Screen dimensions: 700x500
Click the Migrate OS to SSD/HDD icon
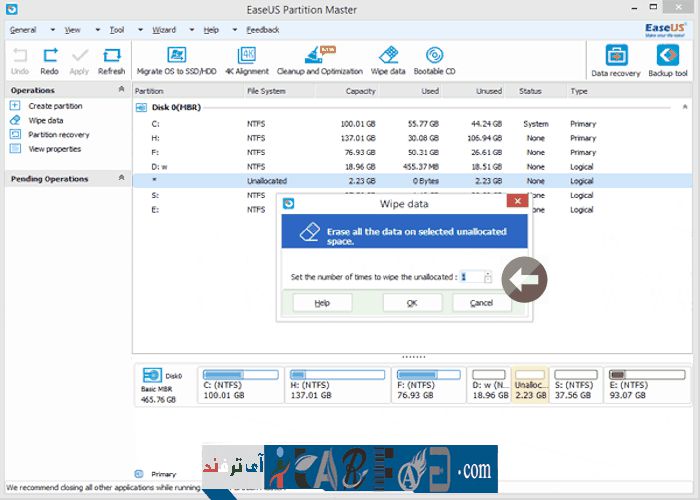pos(176,56)
